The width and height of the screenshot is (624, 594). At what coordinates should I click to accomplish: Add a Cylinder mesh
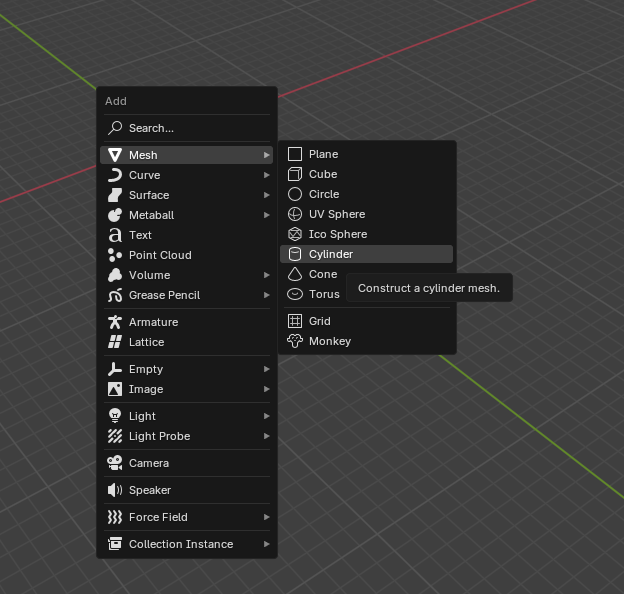[x=331, y=254]
